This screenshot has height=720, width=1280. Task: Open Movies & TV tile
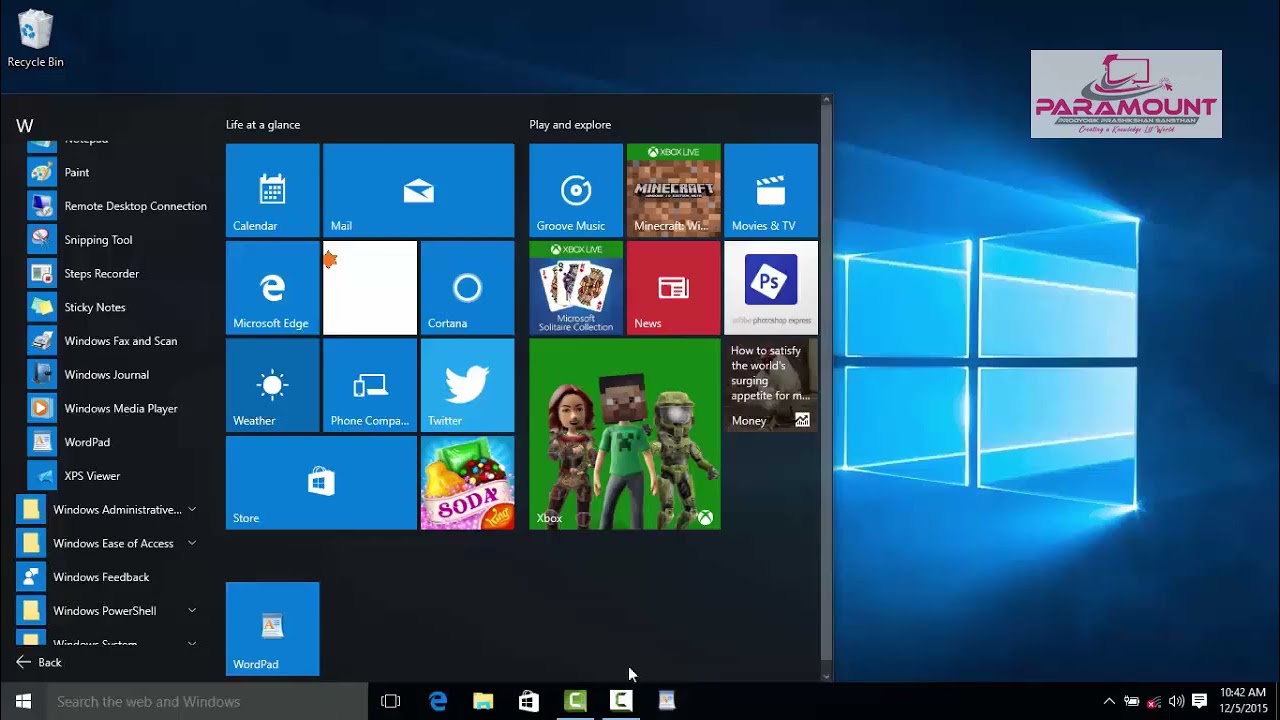(x=771, y=190)
